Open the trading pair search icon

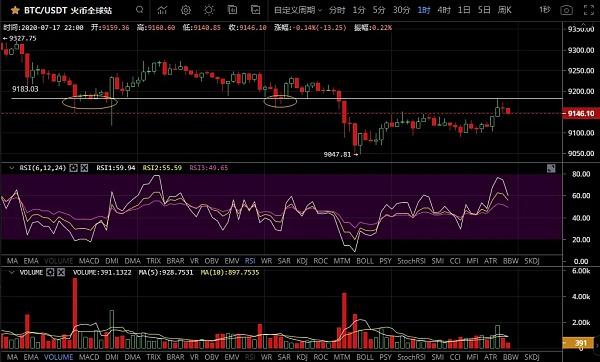click(140, 10)
